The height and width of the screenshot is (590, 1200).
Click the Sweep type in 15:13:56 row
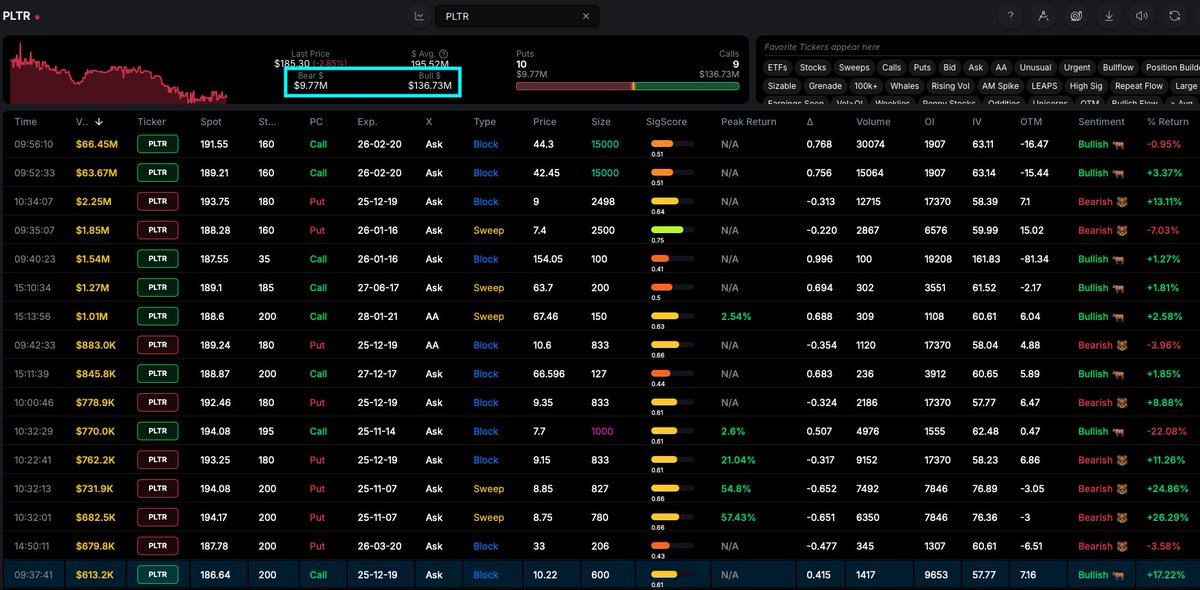(489, 316)
